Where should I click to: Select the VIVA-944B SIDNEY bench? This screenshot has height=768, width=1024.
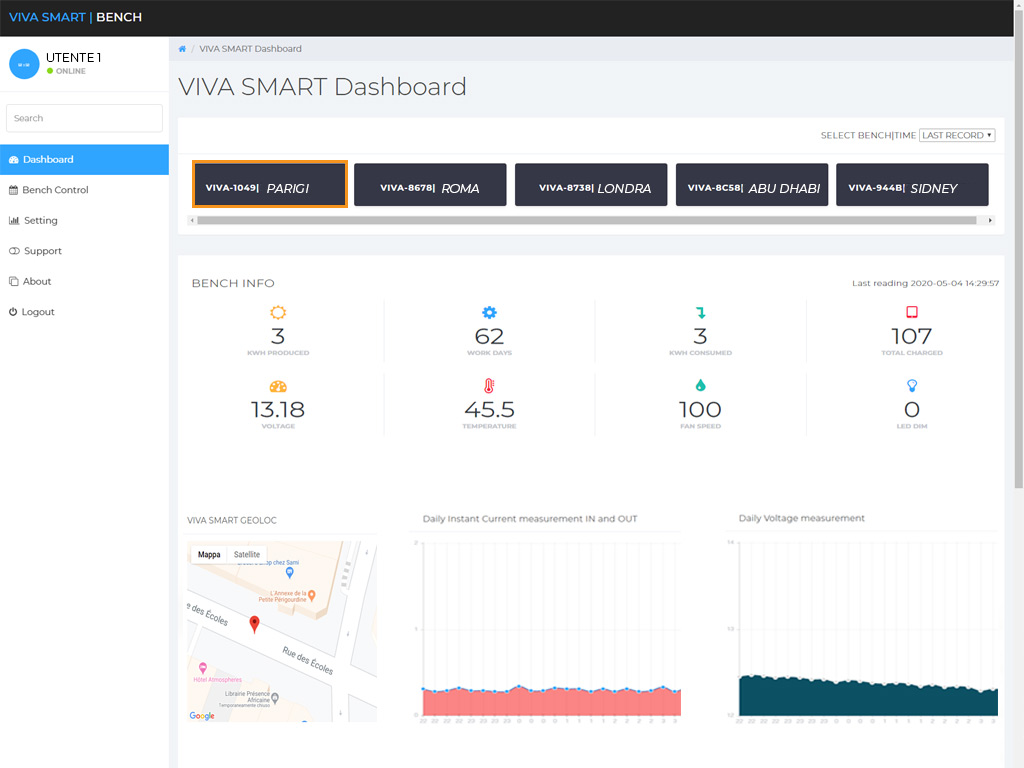[912, 185]
